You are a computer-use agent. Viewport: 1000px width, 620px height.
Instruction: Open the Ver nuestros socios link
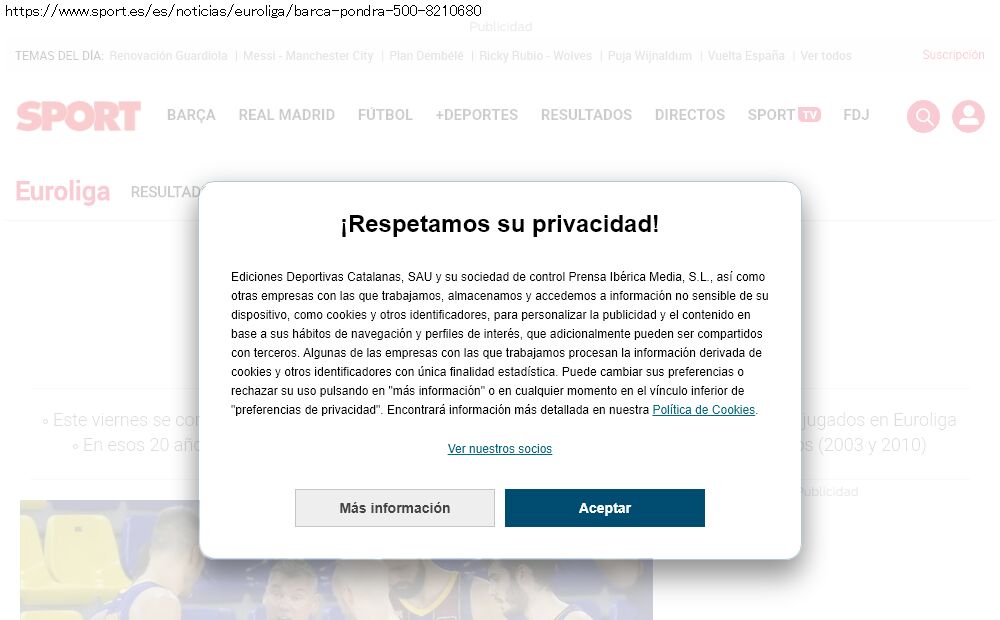pos(500,448)
